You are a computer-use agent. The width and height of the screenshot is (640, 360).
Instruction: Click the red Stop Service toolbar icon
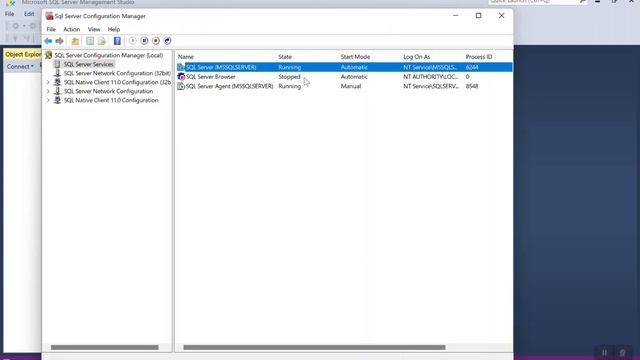pos(156,41)
